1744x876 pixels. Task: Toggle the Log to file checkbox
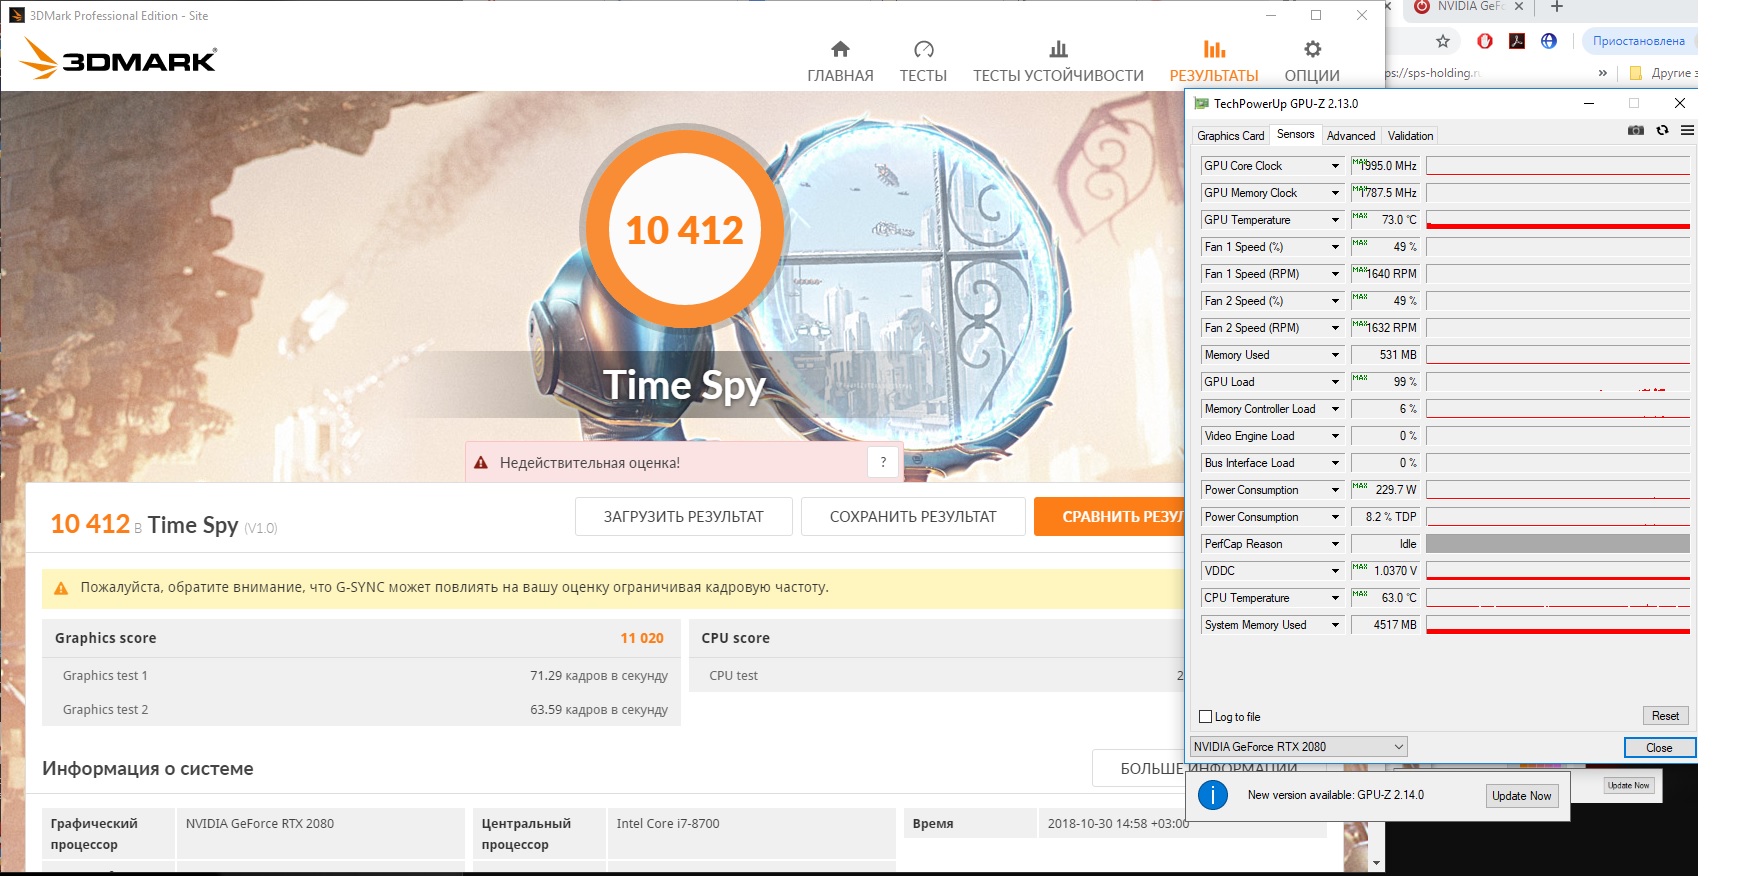click(1206, 717)
